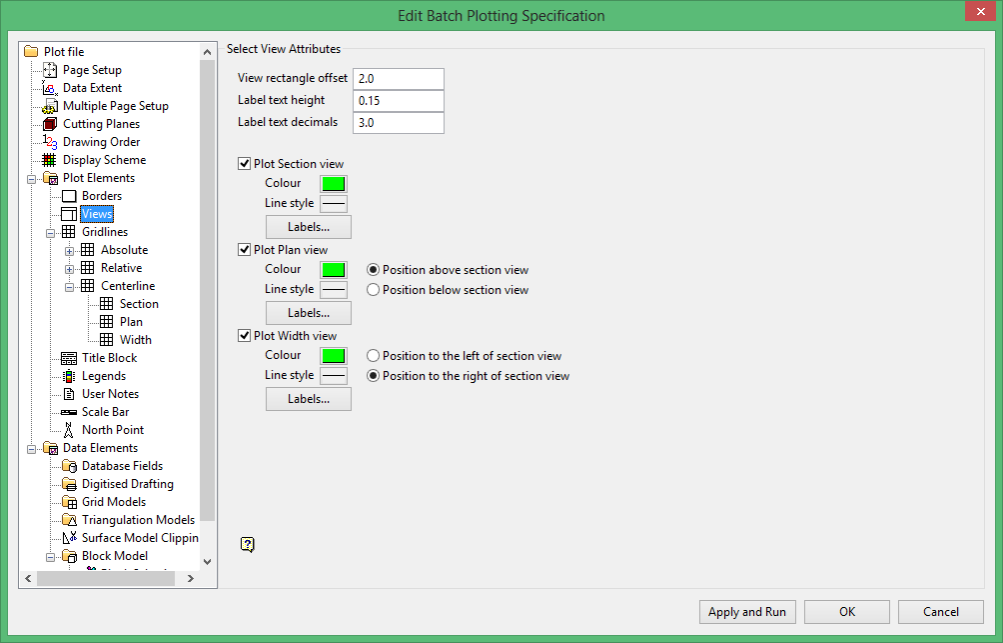
Task: Expand the Absolute gridlines node
Action: 69,251
